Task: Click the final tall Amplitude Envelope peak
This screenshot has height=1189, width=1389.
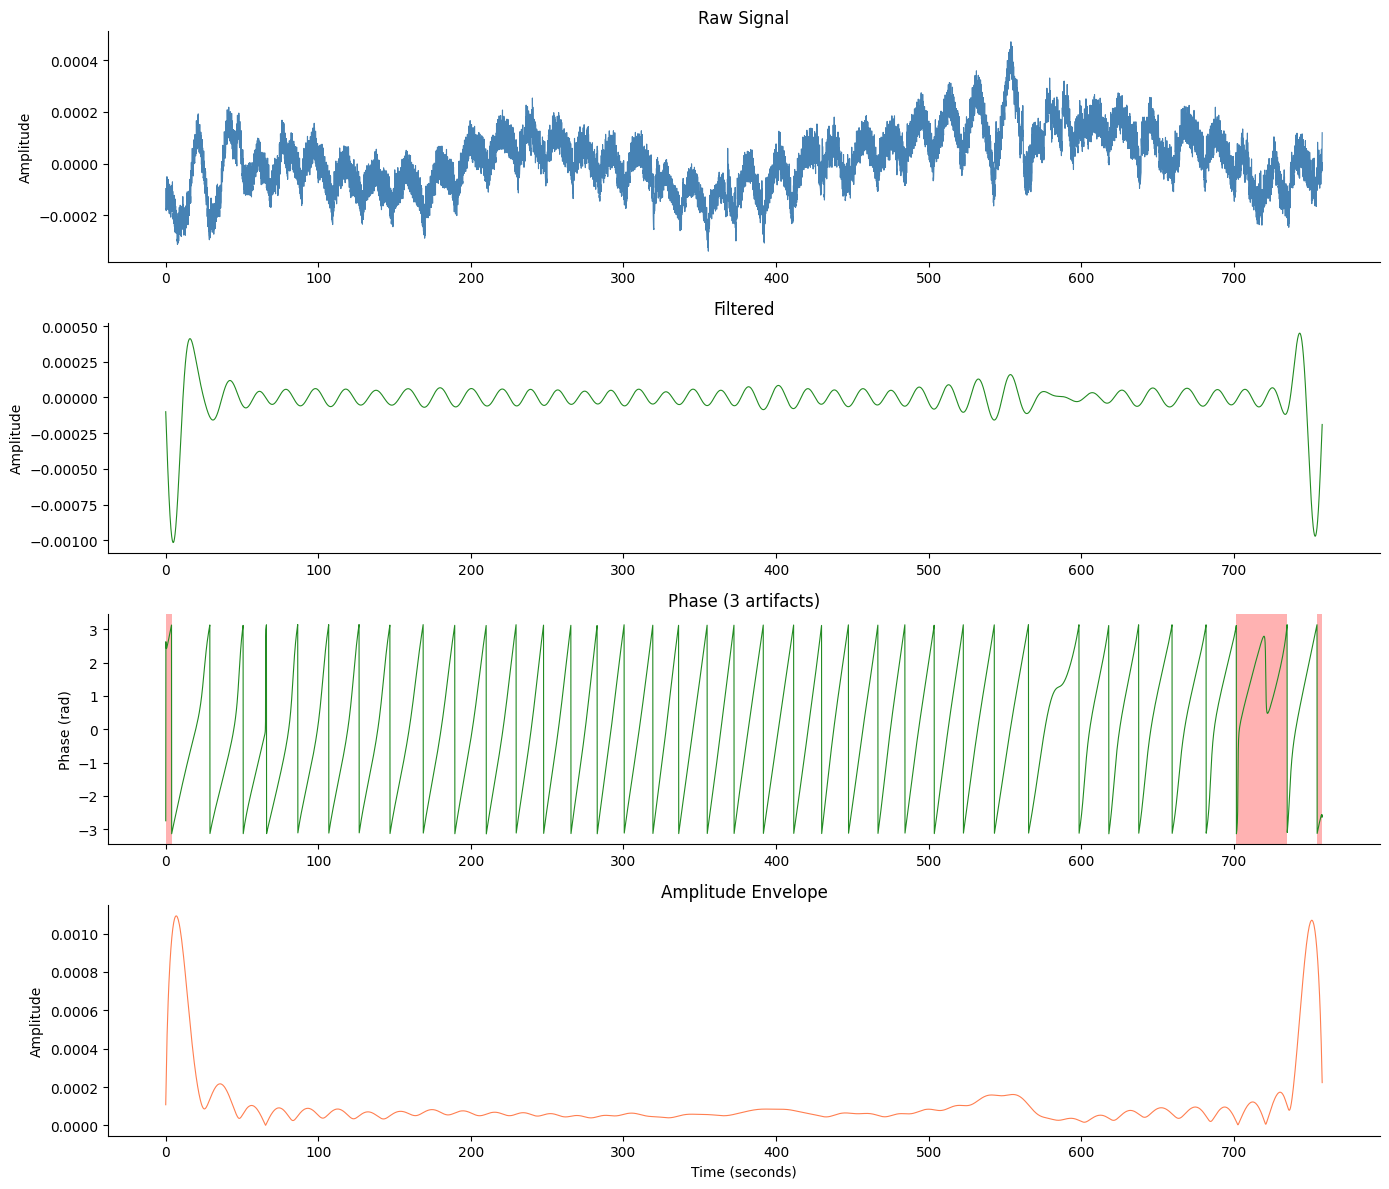Action: click(1311, 921)
